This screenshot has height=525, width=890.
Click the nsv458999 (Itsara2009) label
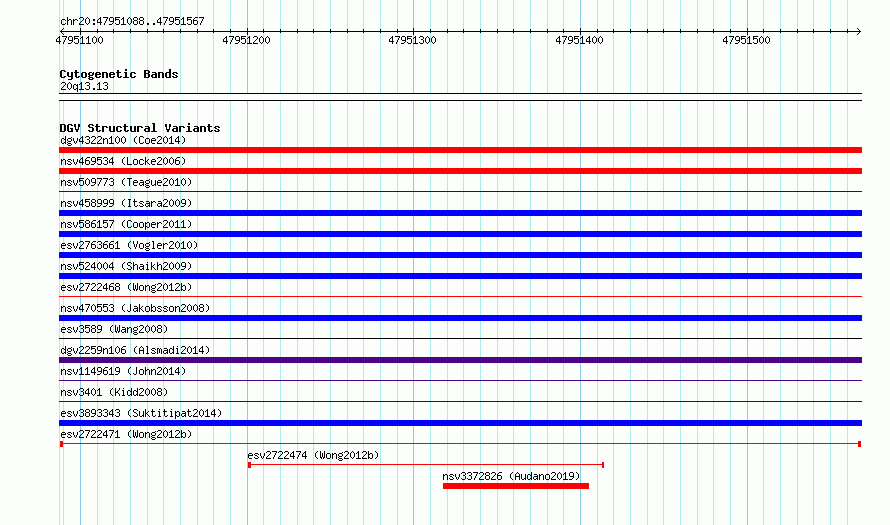[x=126, y=203]
